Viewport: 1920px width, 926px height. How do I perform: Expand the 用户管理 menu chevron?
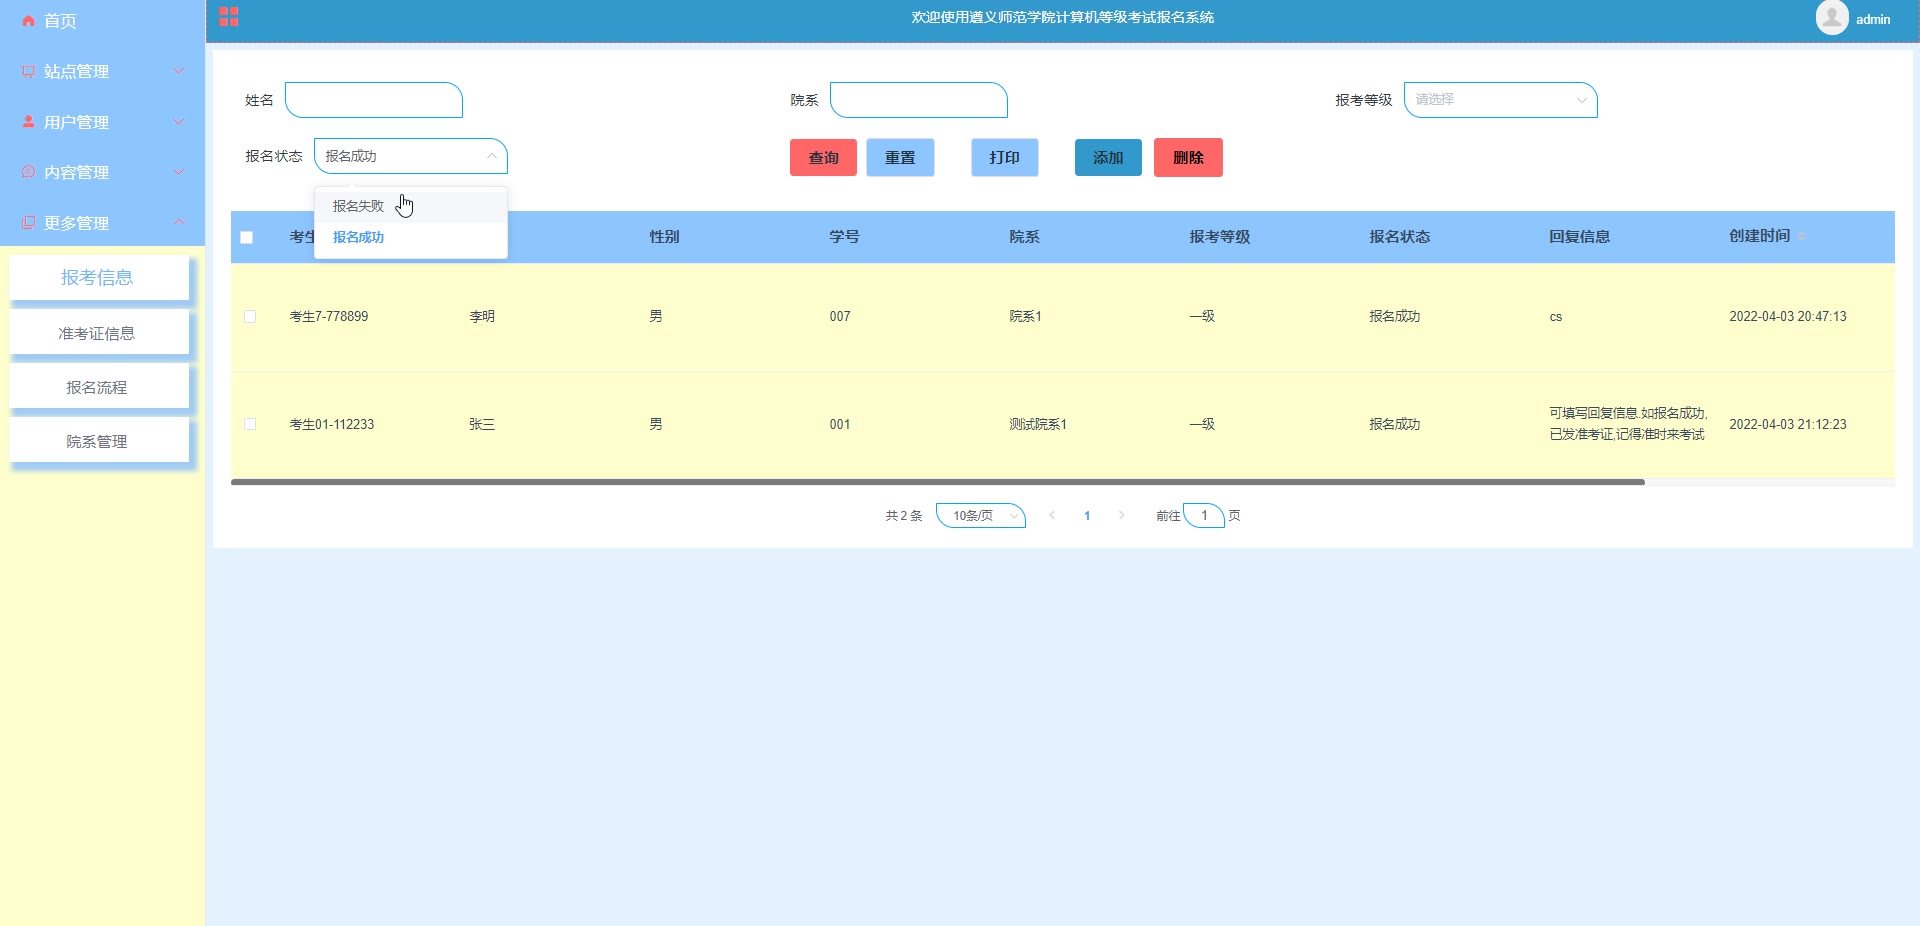tap(179, 122)
